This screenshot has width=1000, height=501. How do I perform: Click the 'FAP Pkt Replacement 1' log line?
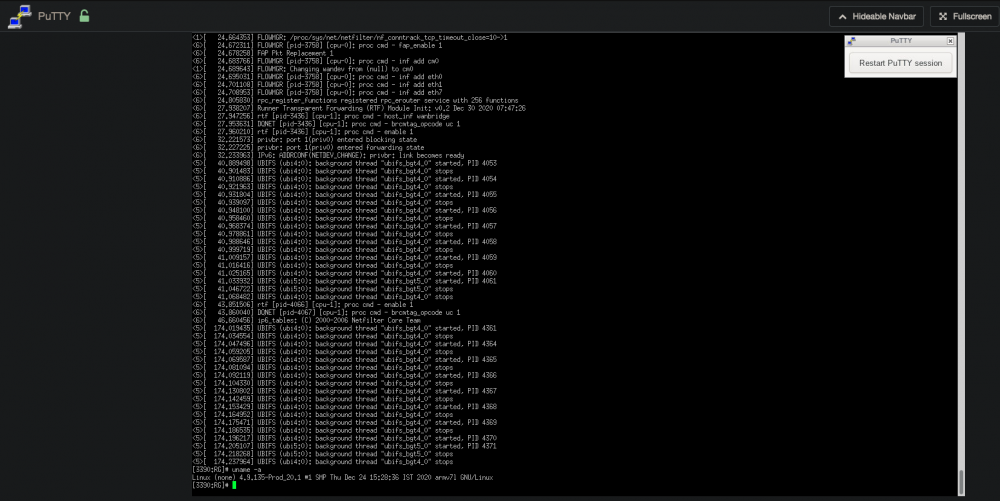(x=263, y=54)
